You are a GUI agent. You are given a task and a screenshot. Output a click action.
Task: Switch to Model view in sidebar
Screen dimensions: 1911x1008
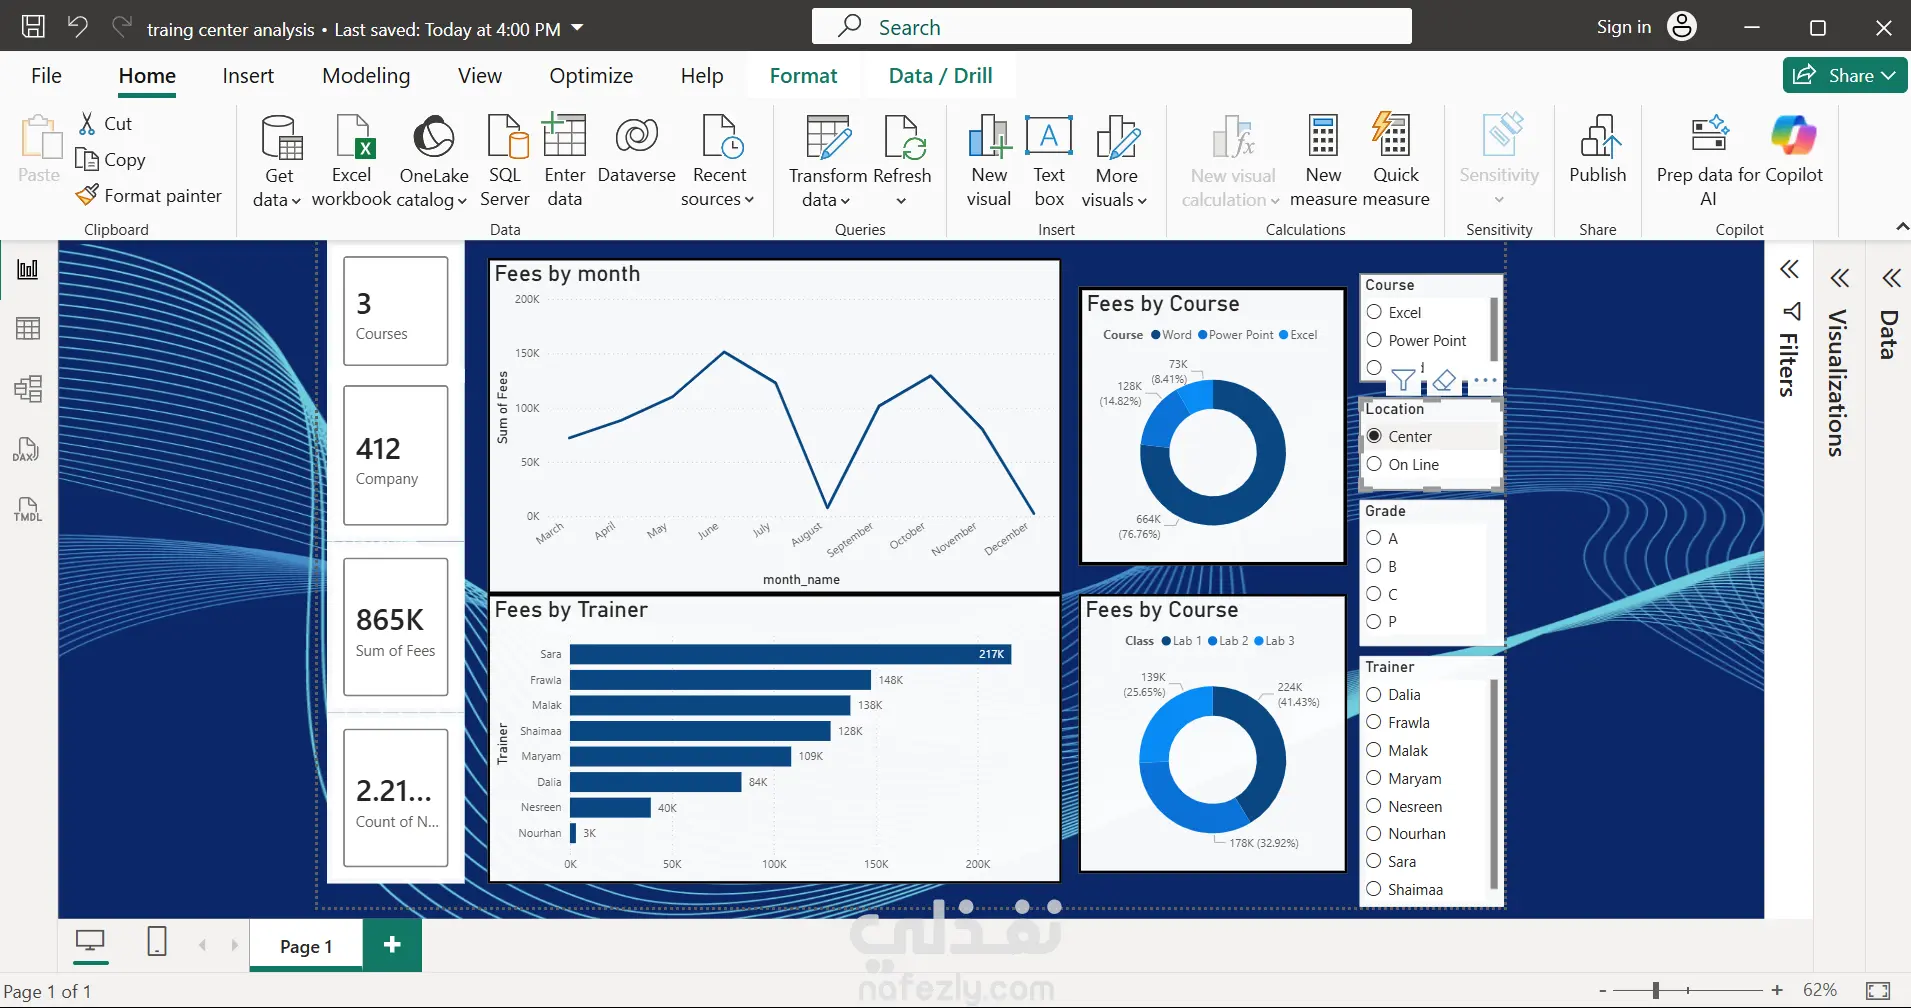point(28,388)
